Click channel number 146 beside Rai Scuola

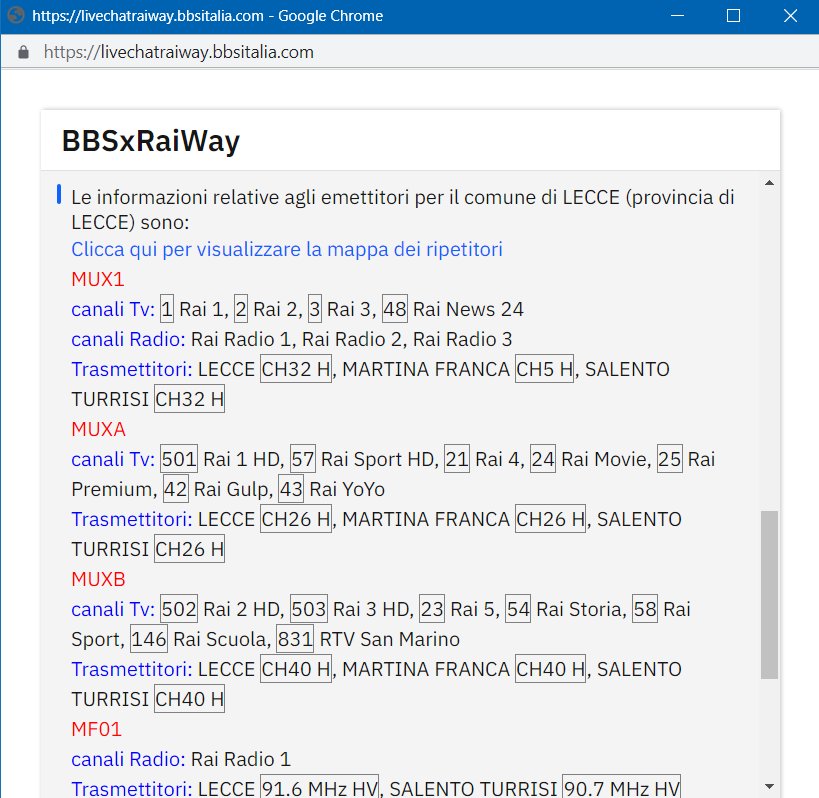(x=149, y=639)
